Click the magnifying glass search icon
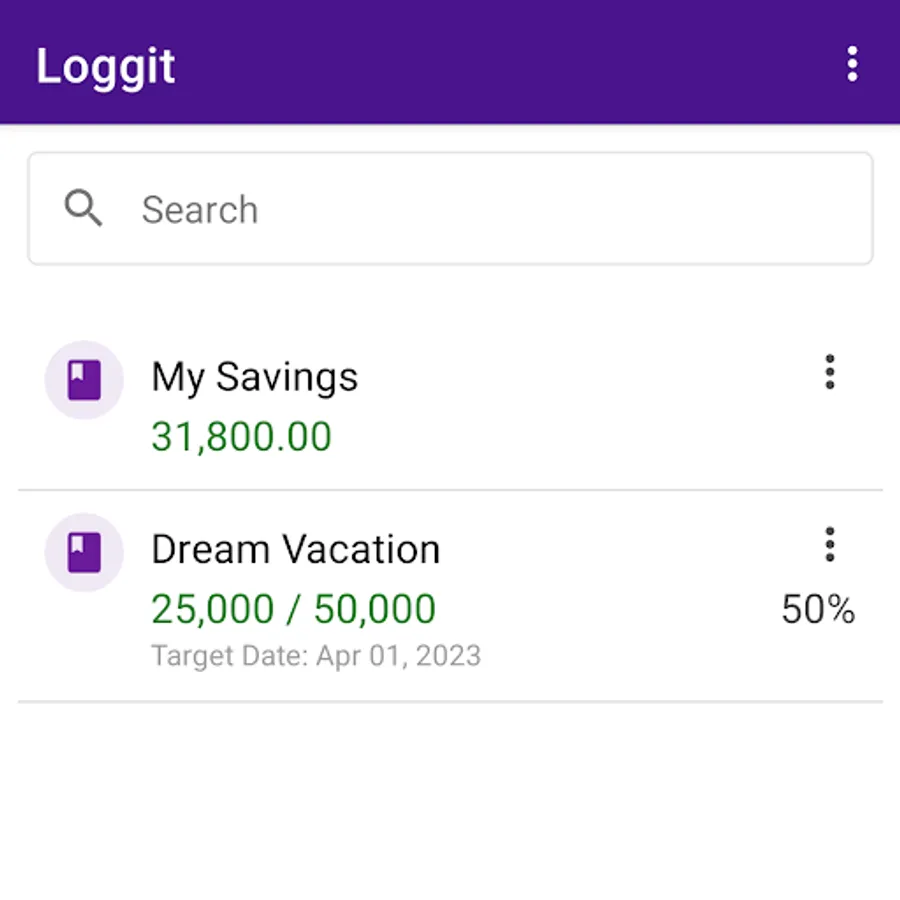 point(83,209)
